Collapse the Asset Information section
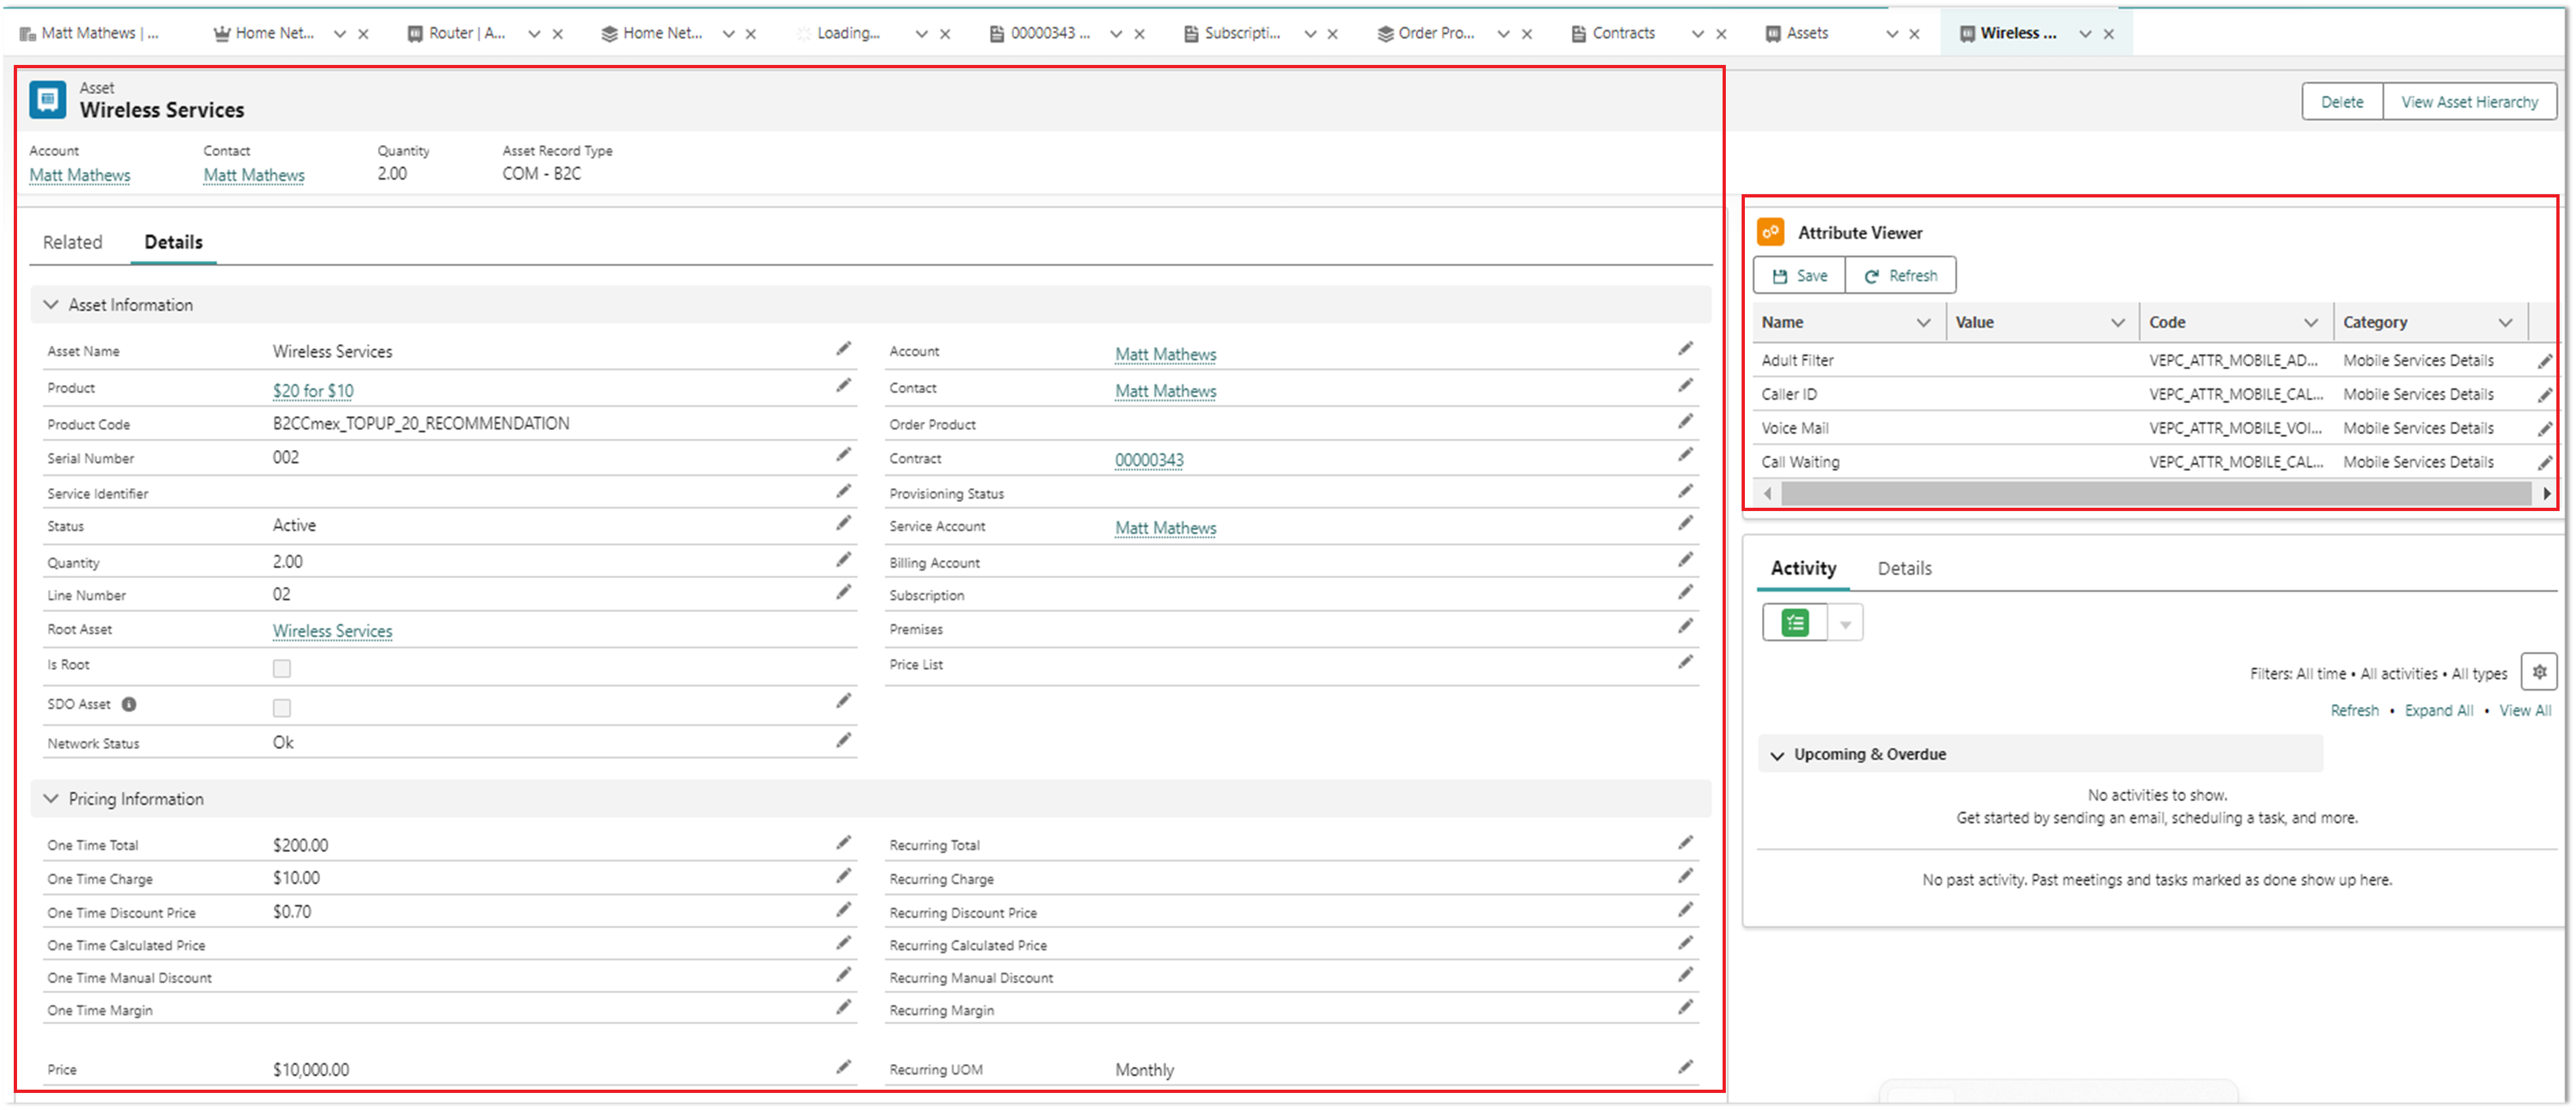 pos(51,305)
